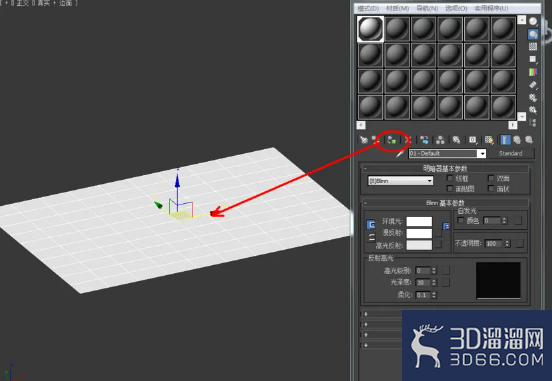Viewport: 552px width, 381px height.
Task: Toggle the ambient-diffuse map lock button
Action: [x=446, y=226]
